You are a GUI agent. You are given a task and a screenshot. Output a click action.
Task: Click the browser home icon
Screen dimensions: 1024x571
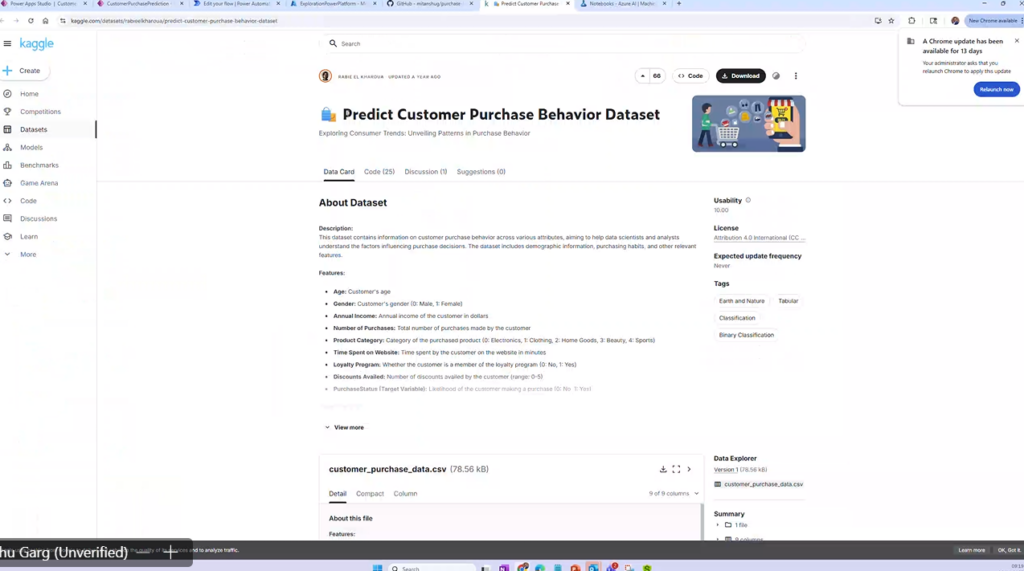[45, 21]
